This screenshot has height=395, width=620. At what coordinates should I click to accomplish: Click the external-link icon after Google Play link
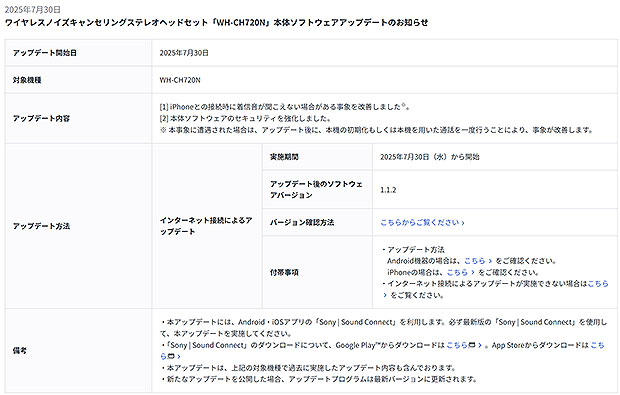pos(472,345)
